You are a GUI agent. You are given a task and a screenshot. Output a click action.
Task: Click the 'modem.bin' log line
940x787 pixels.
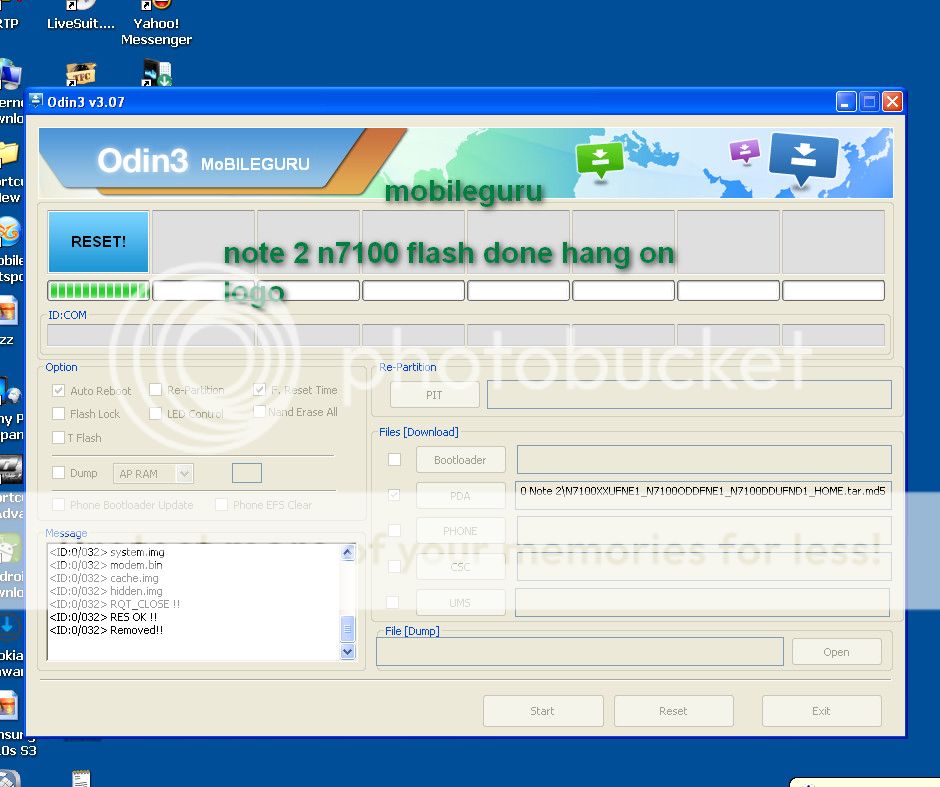coord(106,565)
